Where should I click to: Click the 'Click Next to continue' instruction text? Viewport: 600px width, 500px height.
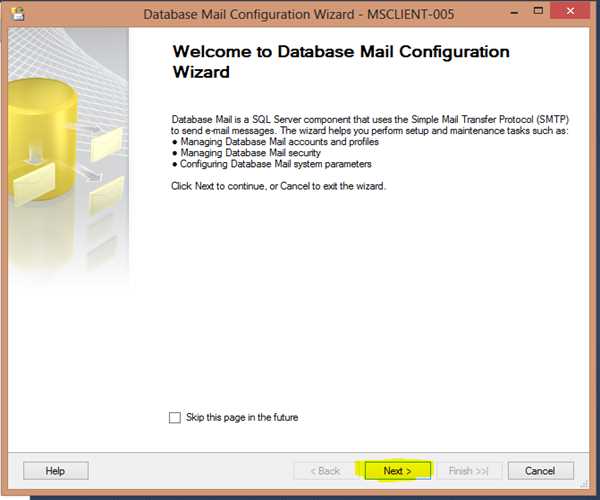pos(278,186)
